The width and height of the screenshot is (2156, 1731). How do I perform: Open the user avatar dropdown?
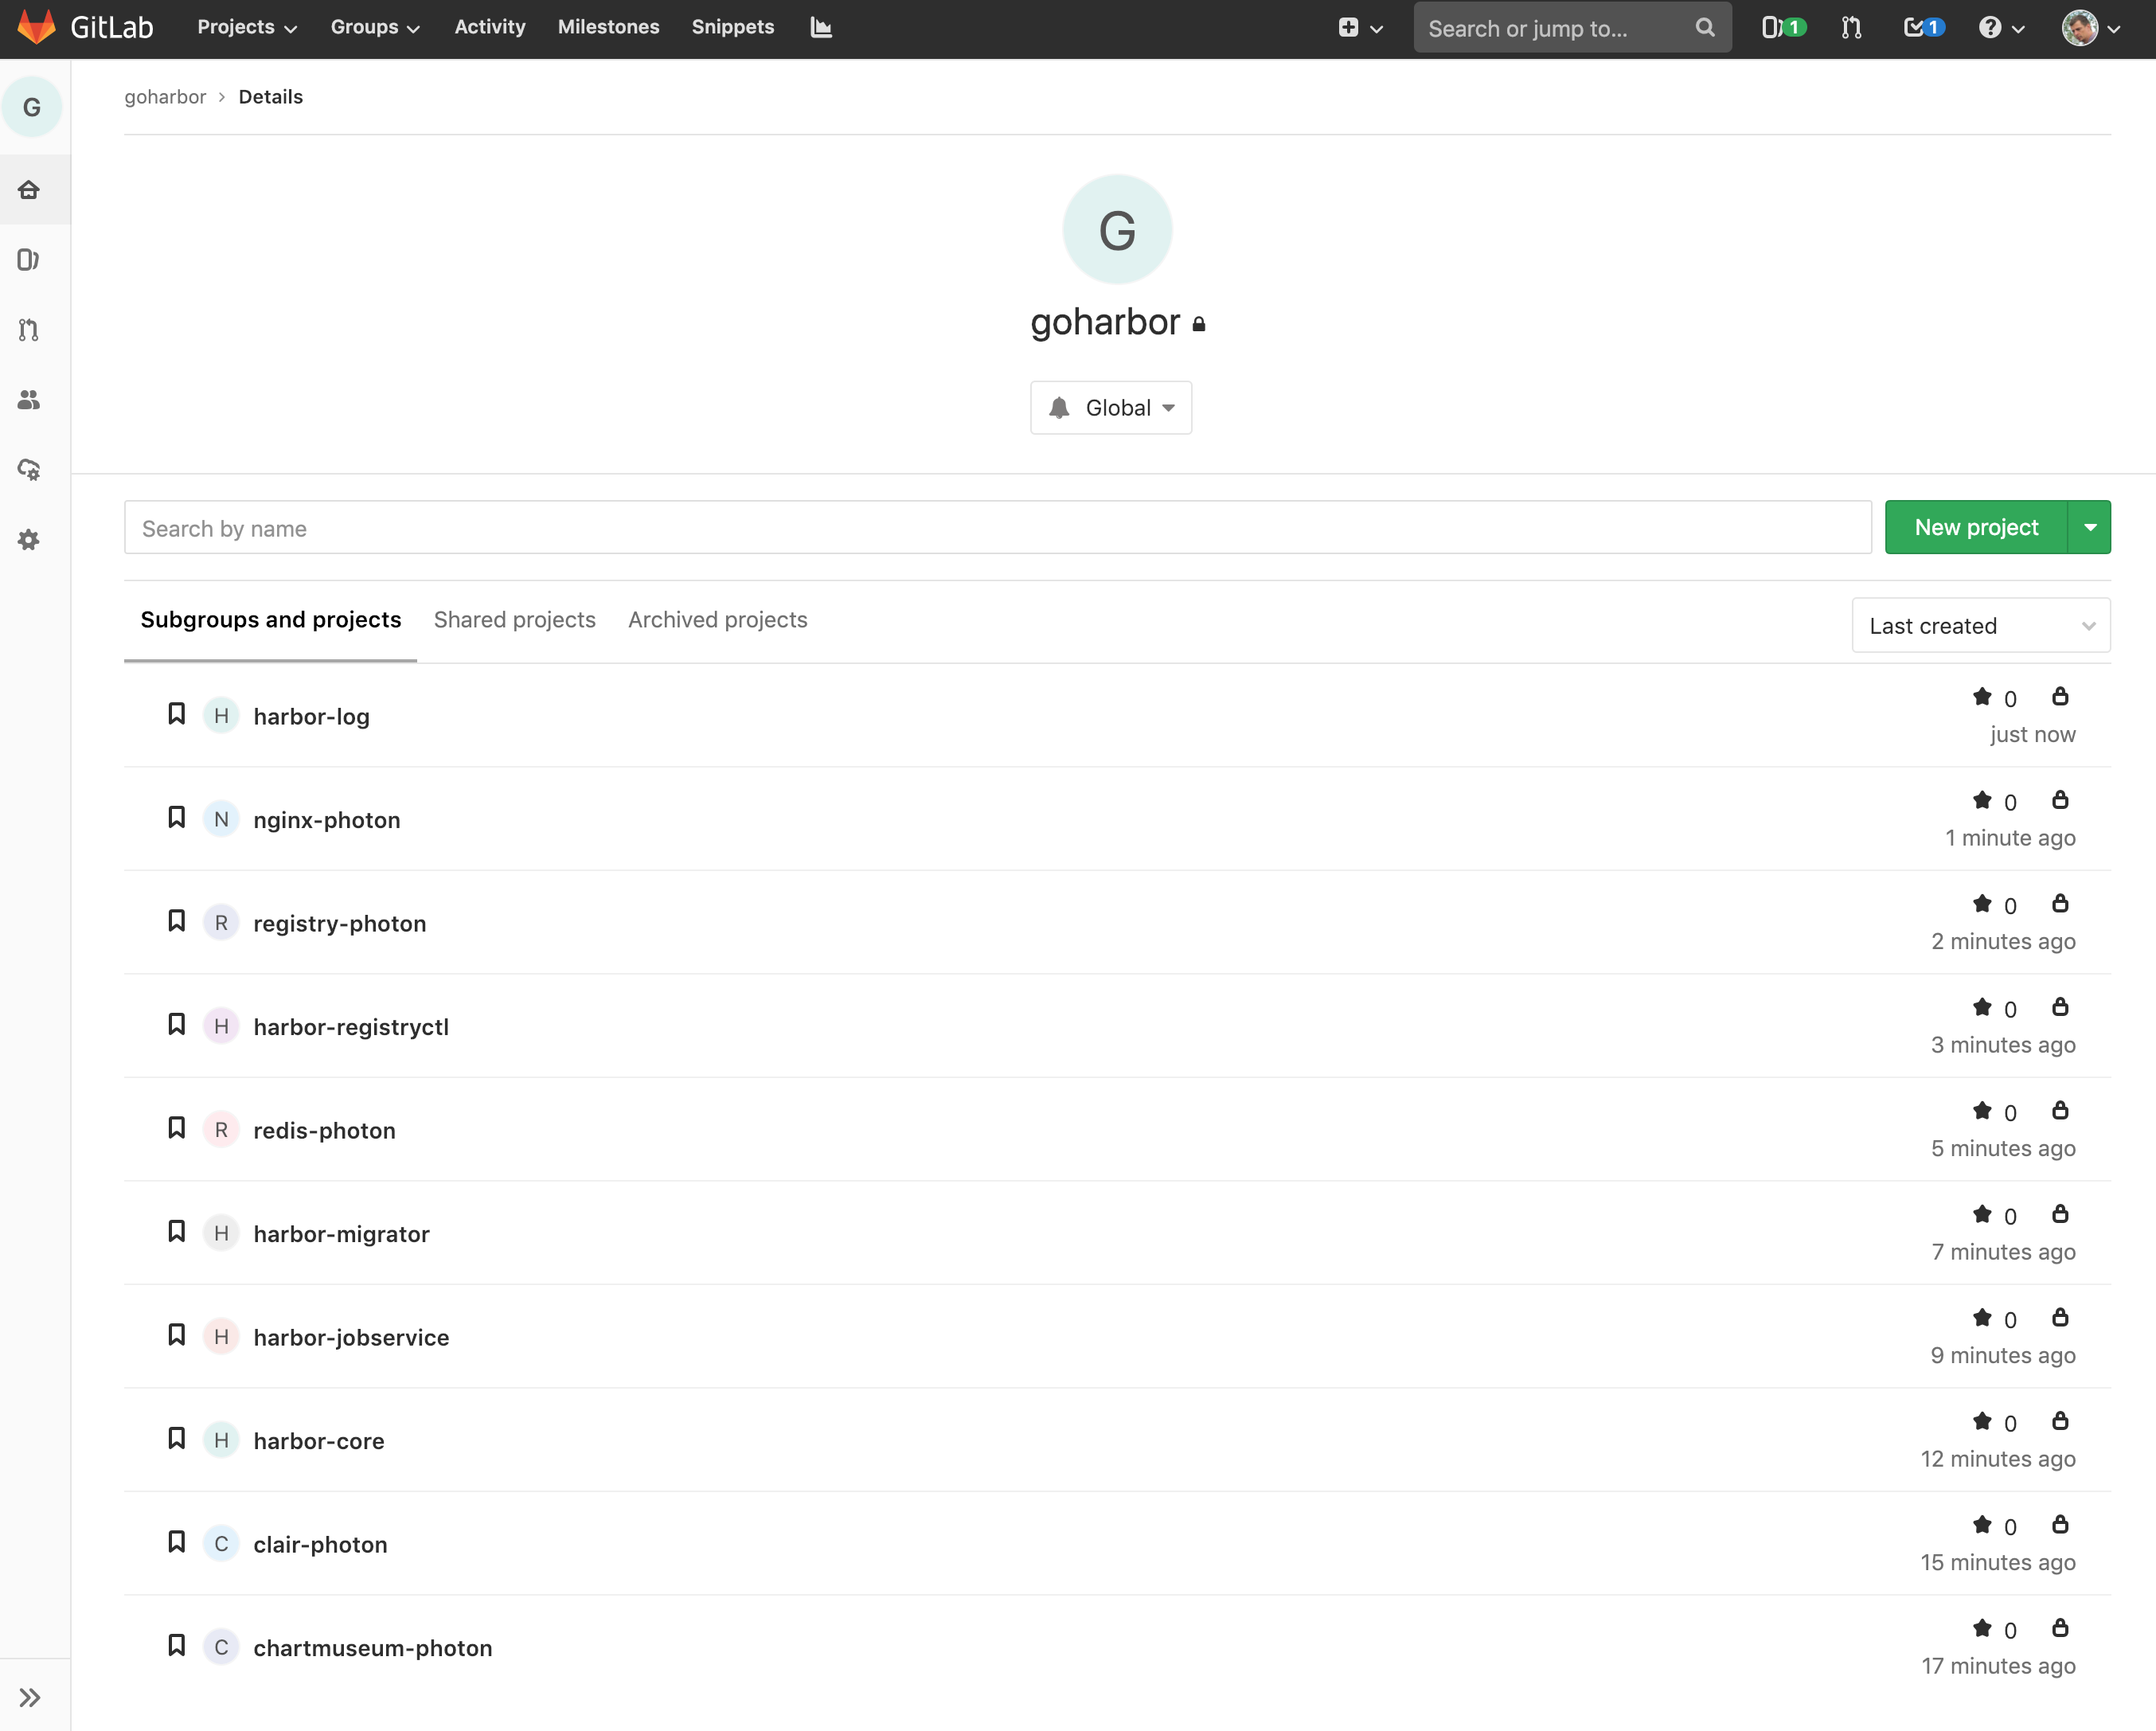[x=2091, y=28]
